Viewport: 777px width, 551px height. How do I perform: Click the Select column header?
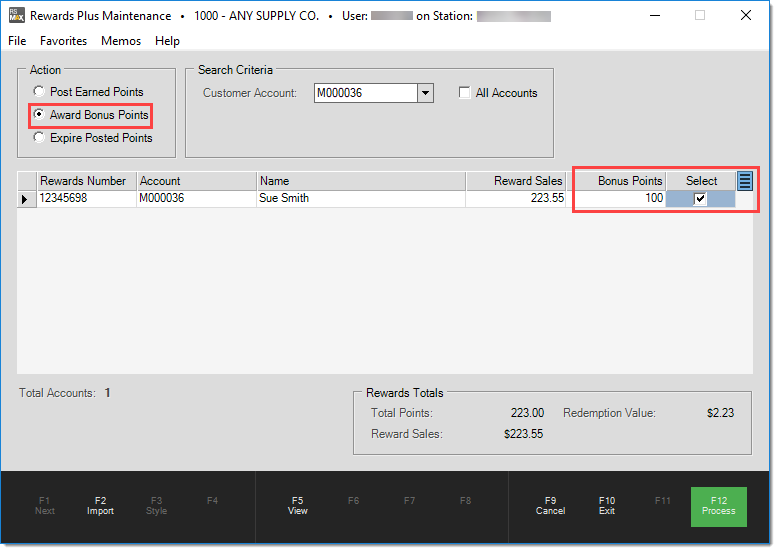(701, 181)
